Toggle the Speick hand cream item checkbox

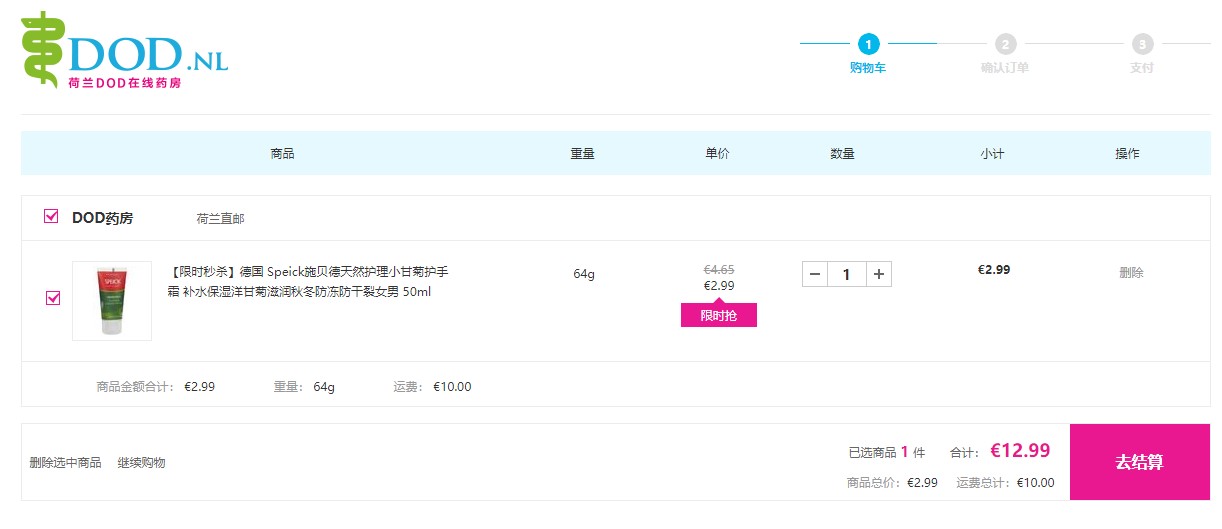coord(53,298)
